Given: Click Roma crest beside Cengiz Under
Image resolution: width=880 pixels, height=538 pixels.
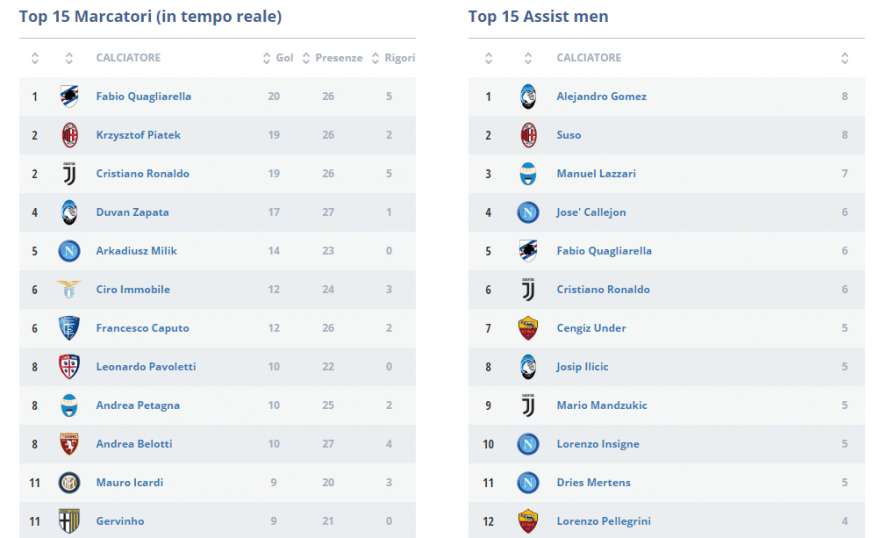Looking at the screenshot, I should [528, 328].
